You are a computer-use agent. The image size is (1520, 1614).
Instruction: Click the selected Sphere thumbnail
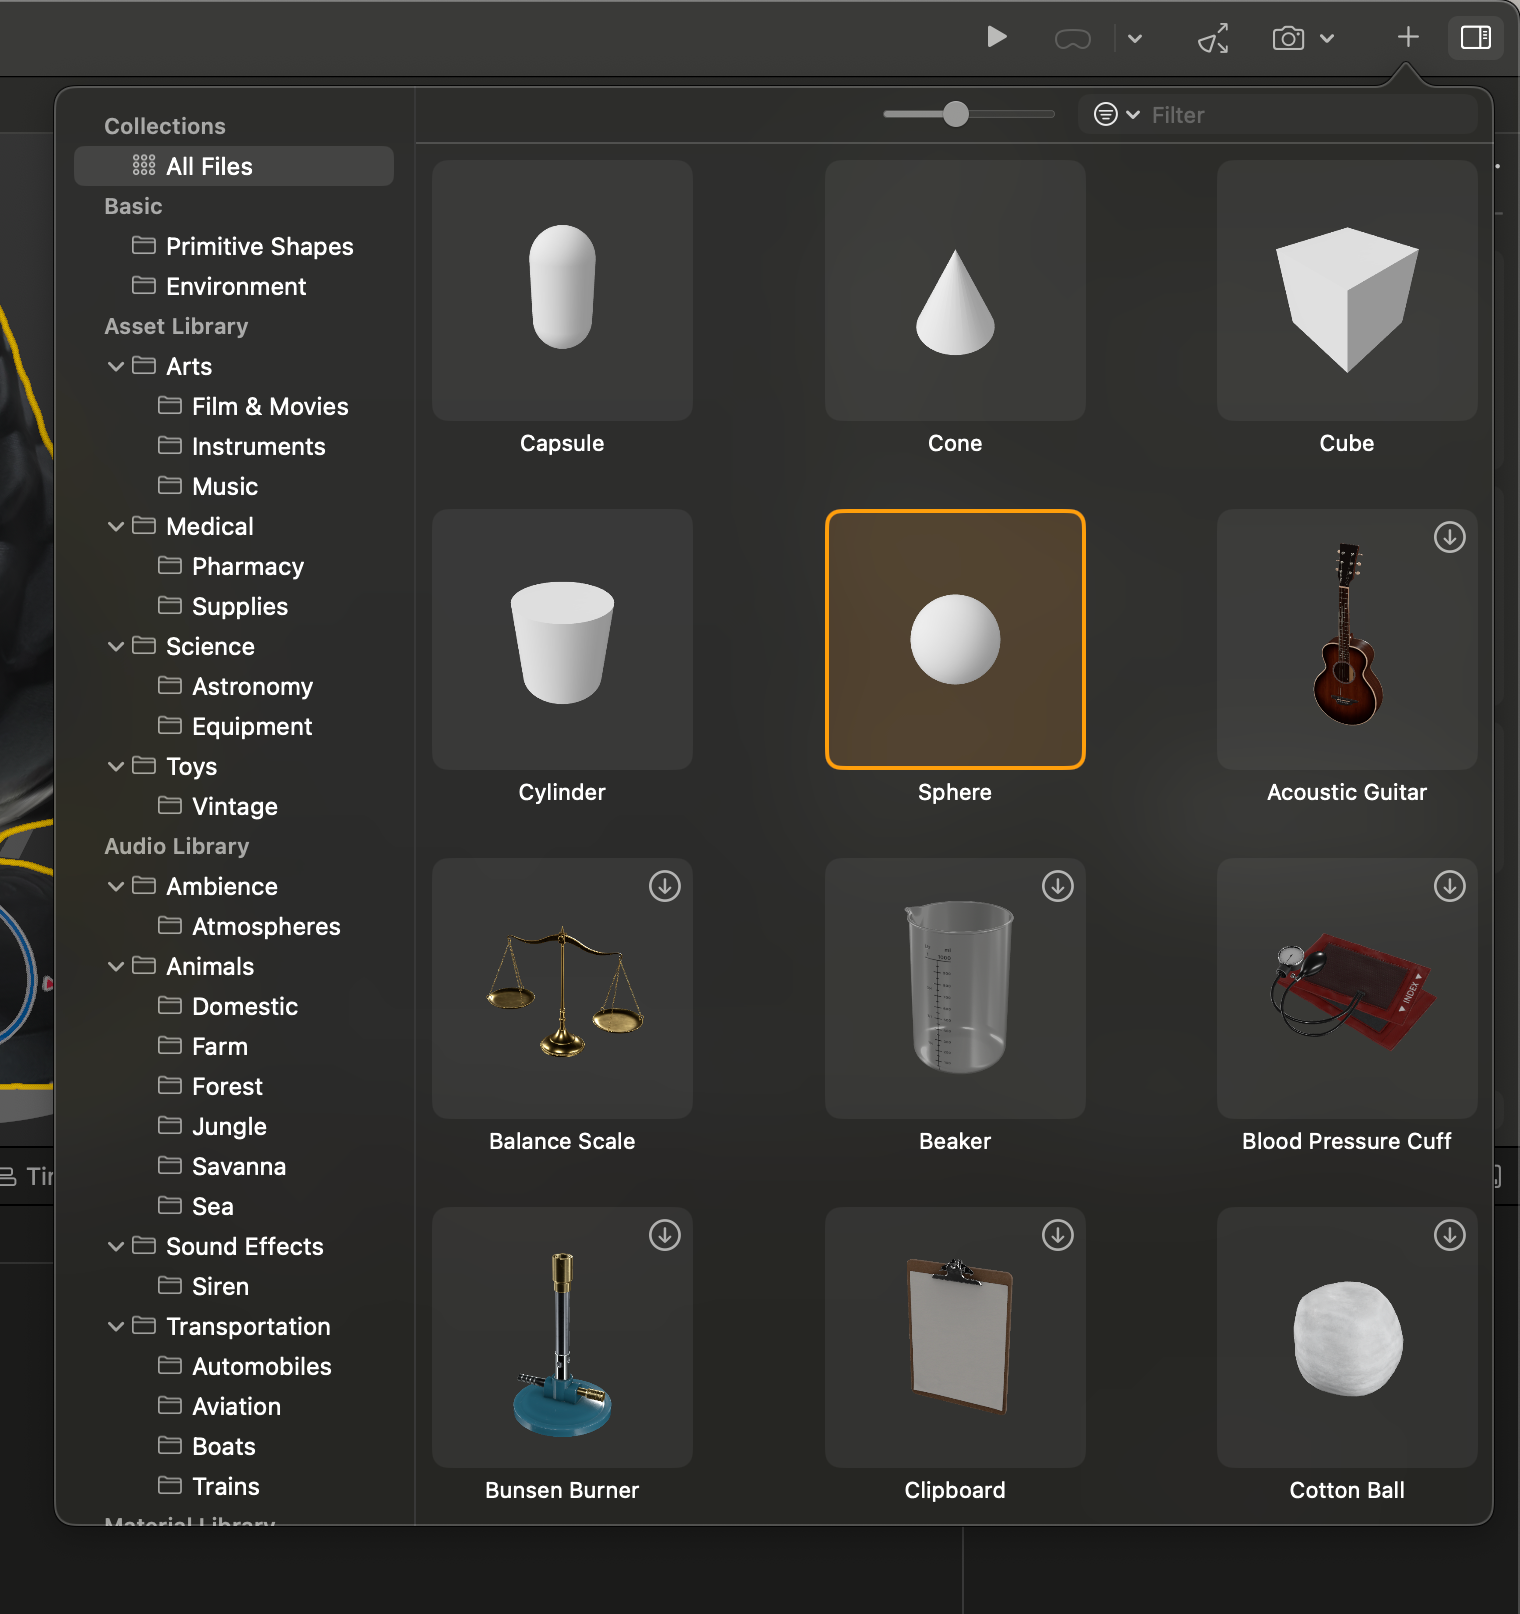click(x=955, y=639)
